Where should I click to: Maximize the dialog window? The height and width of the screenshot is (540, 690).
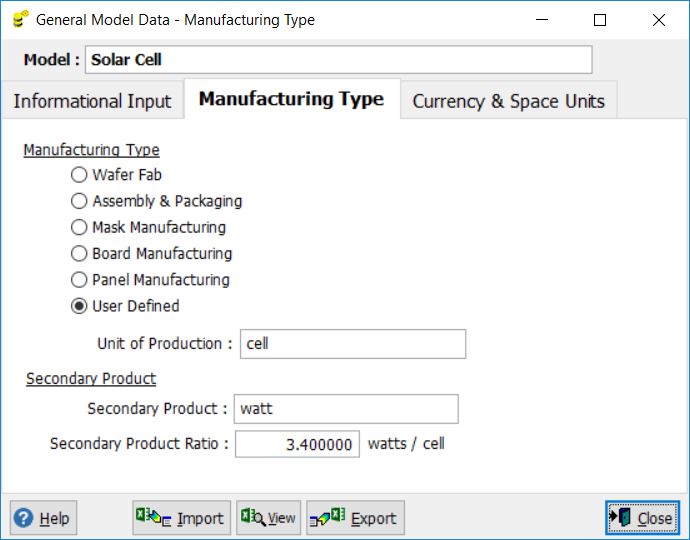[600, 20]
